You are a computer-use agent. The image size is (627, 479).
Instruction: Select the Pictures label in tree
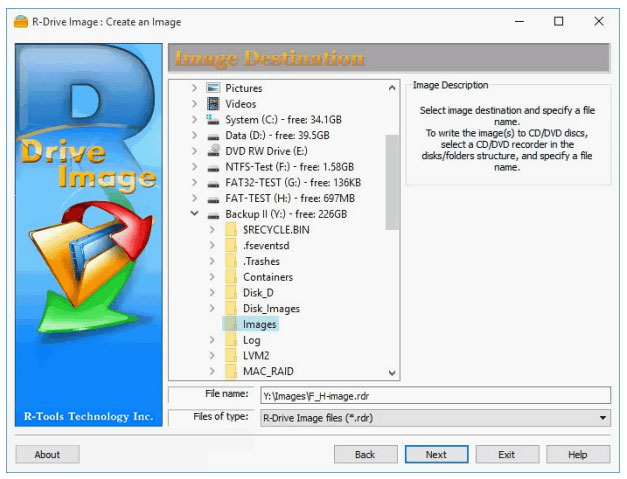244,88
